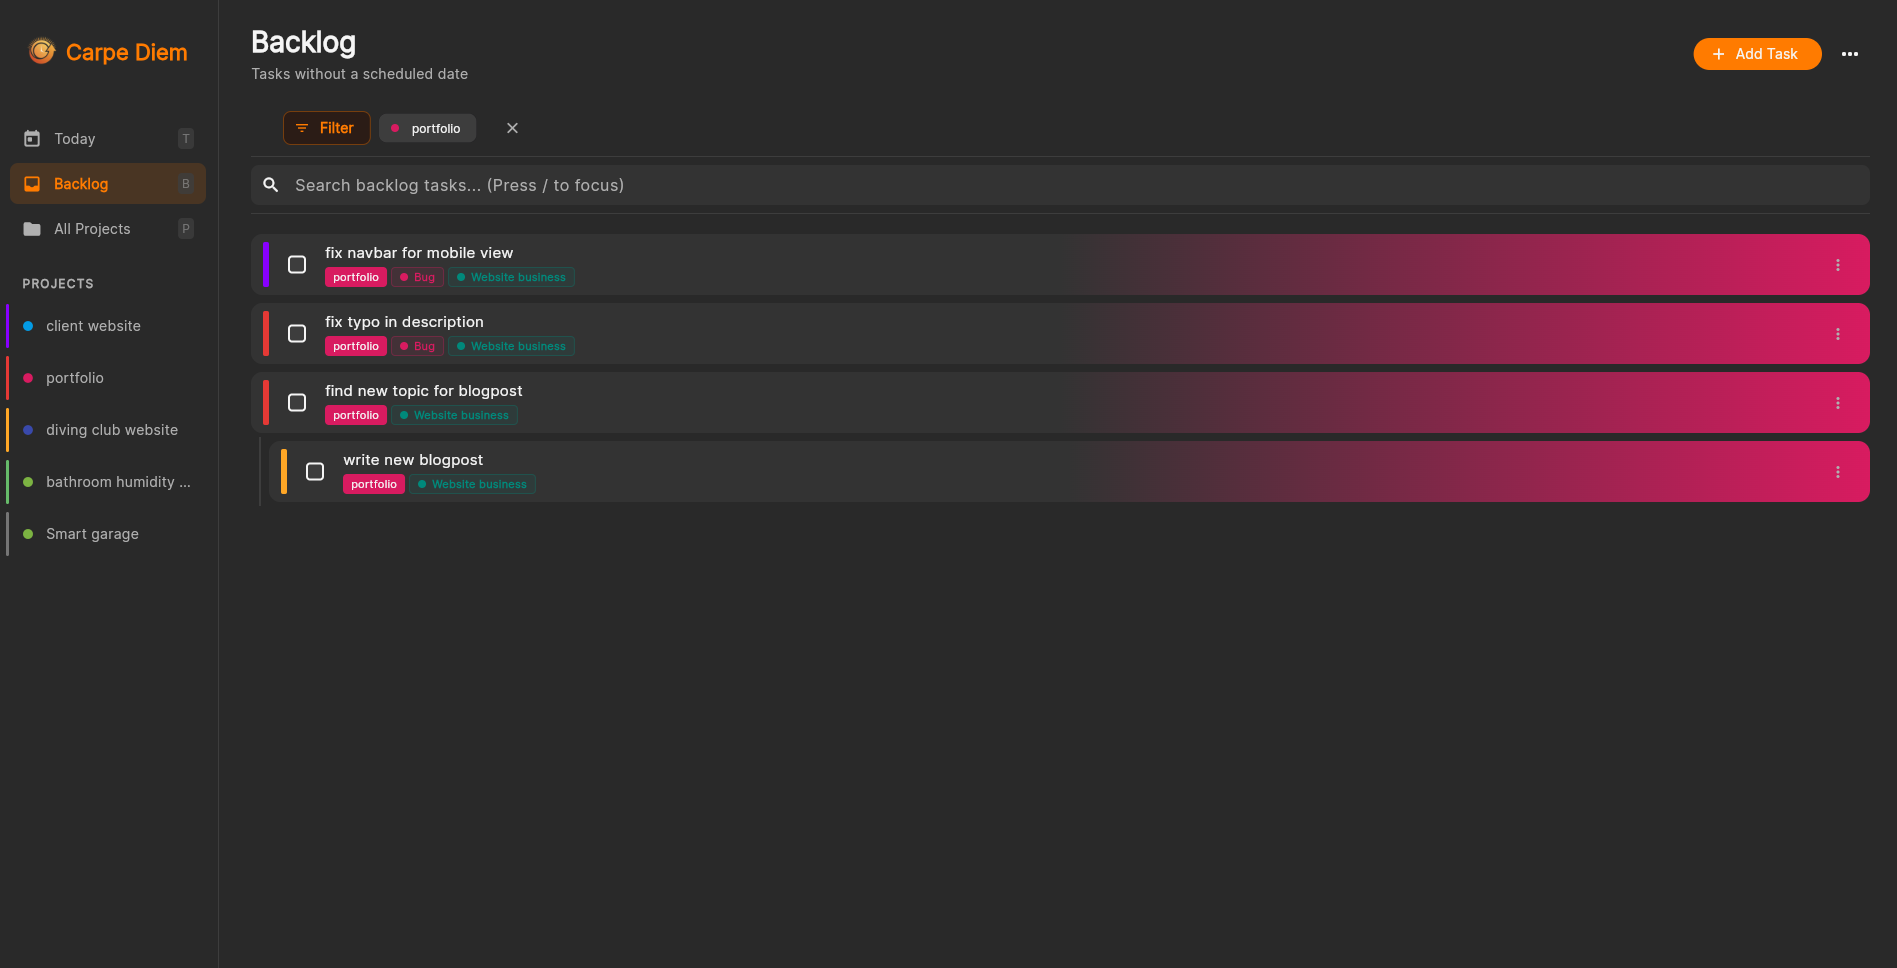Viewport: 1897px width, 968px height.
Task: Open more options for find new topic task
Action: pos(1837,403)
